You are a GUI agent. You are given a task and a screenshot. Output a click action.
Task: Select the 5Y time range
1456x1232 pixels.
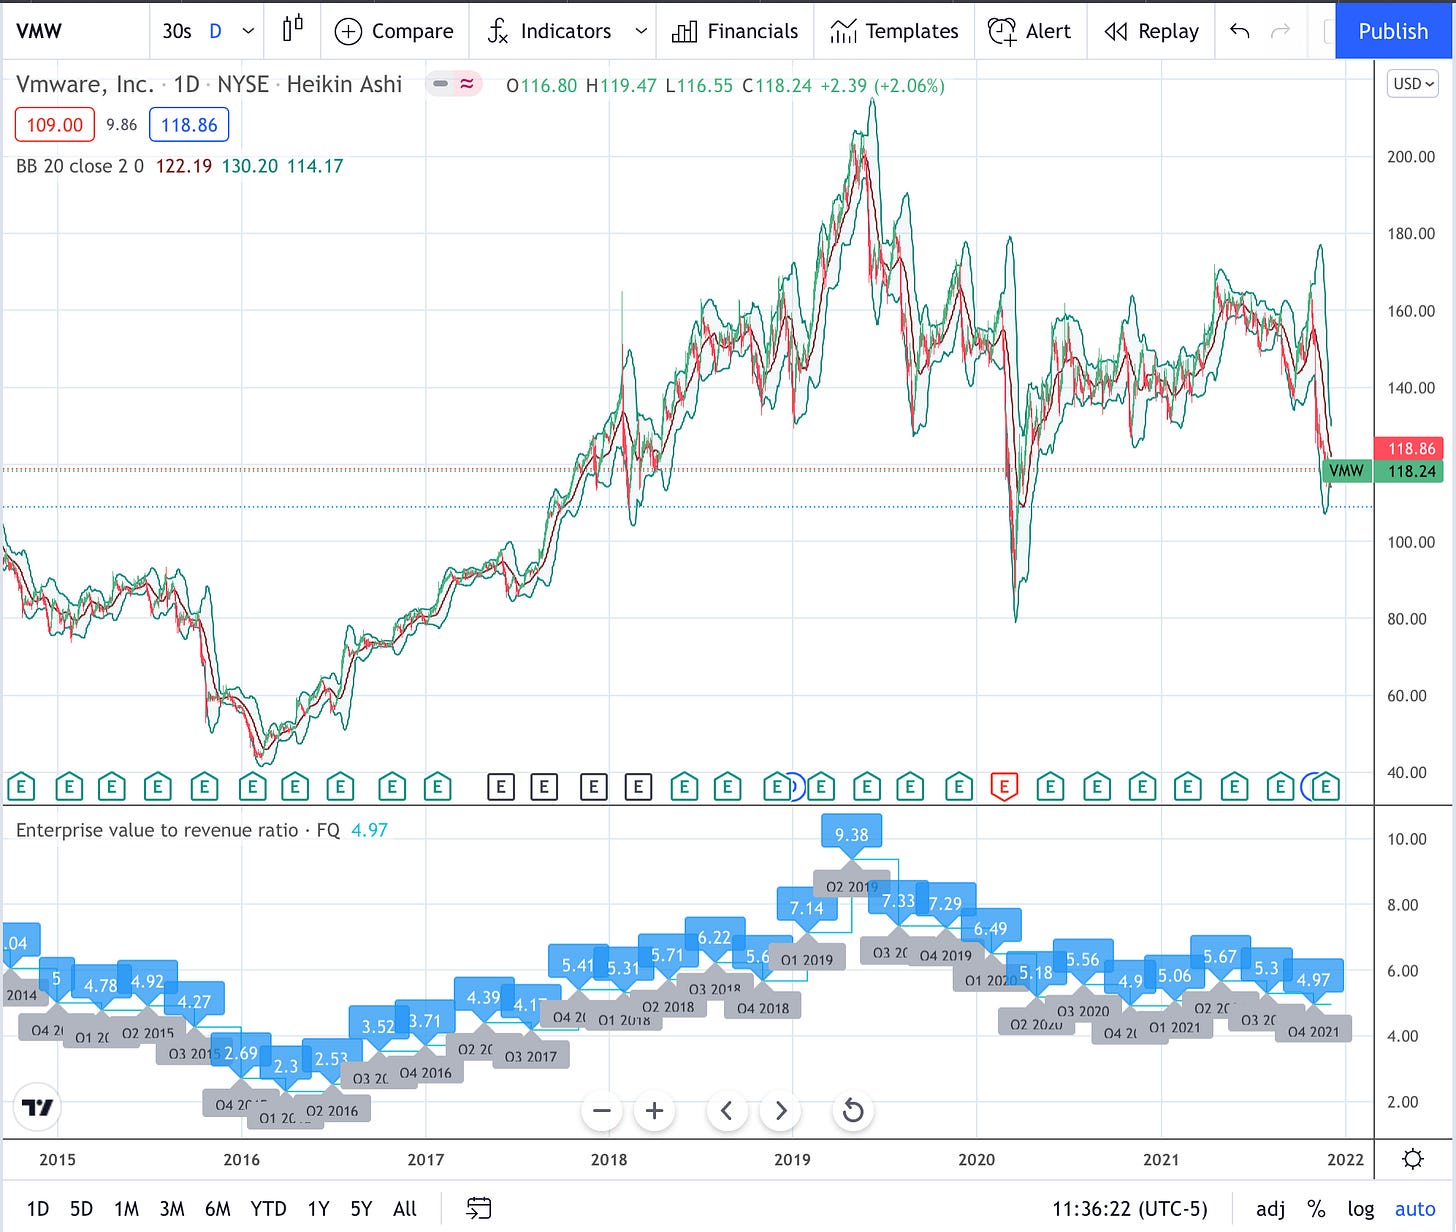click(x=361, y=1209)
